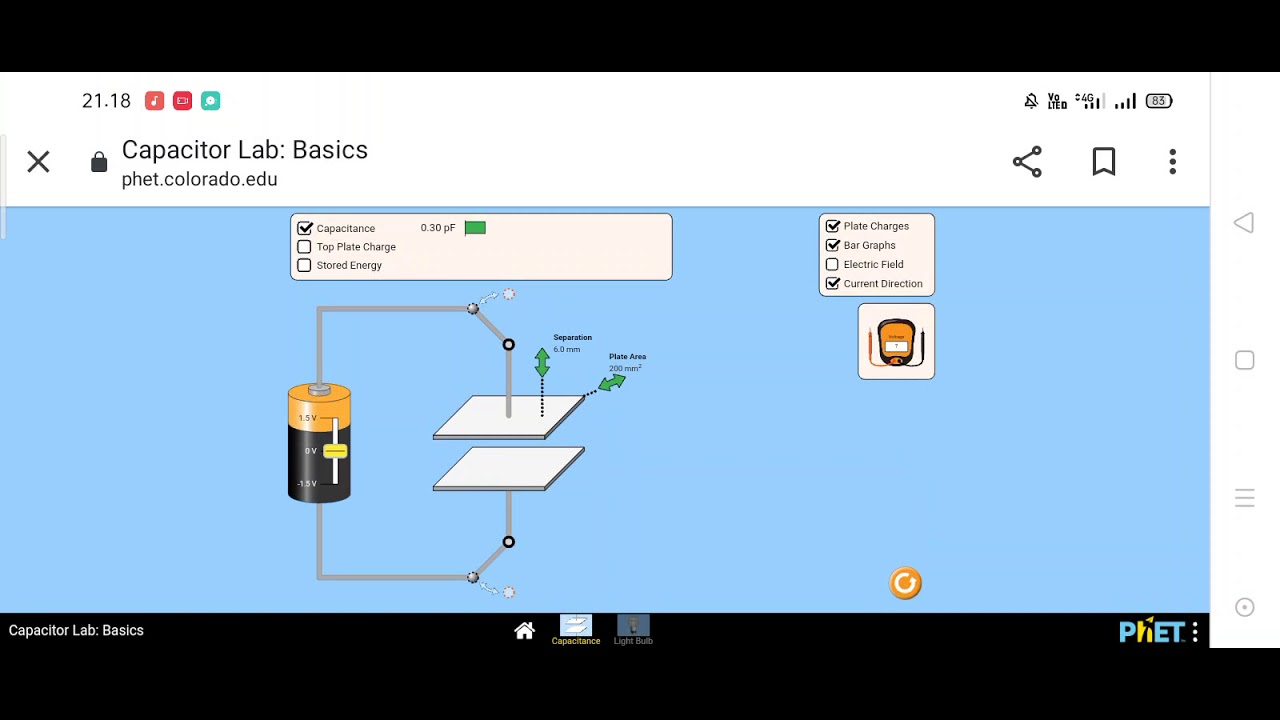Click the orange reset all button
The image size is (1280, 720).
[905, 583]
